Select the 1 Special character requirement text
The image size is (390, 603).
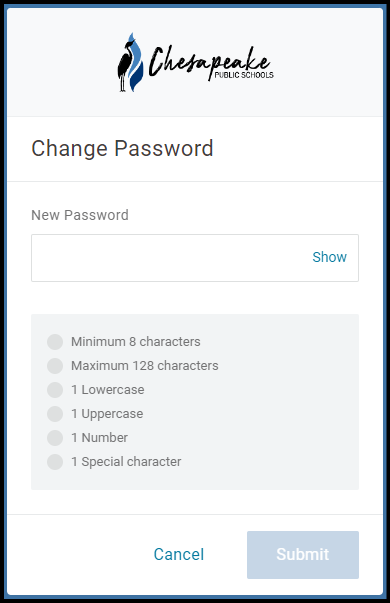126,461
